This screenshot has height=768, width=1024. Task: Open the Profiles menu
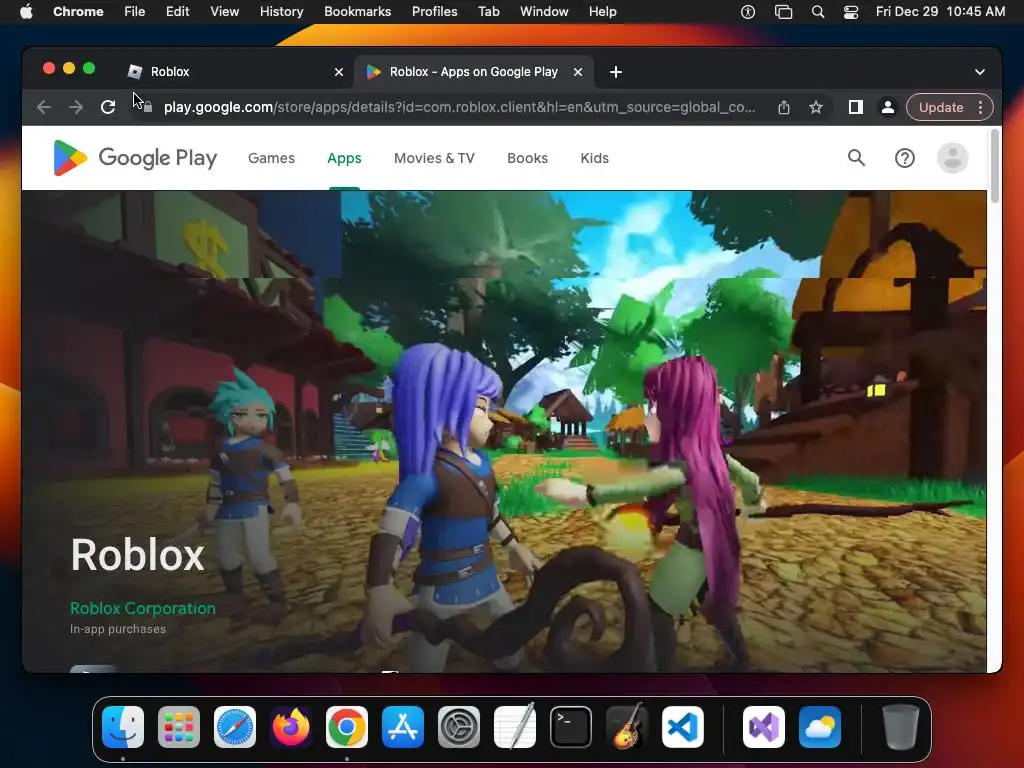[435, 12]
